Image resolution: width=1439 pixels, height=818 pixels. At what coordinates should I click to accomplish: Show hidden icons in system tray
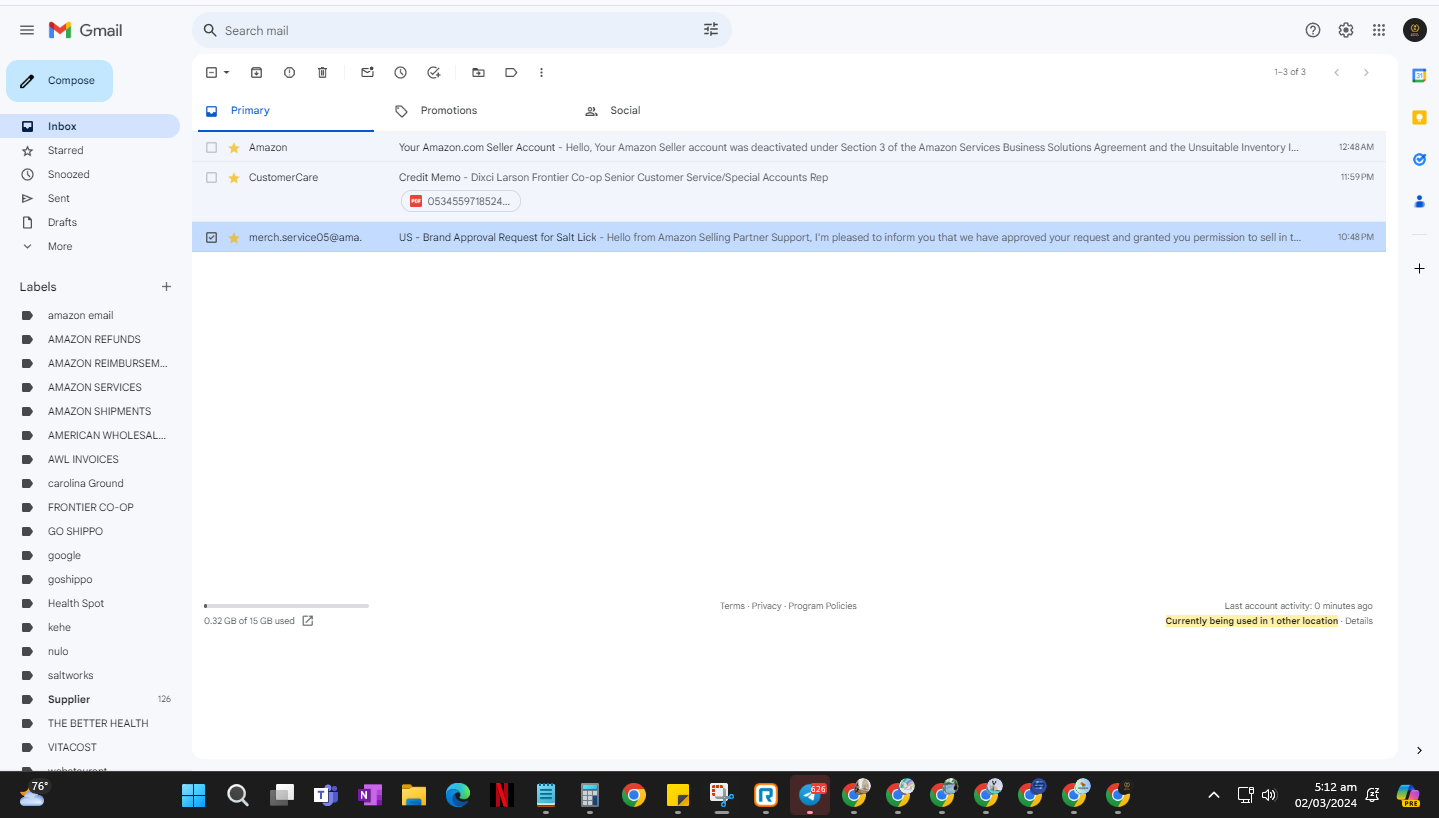pyautogui.click(x=1214, y=795)
